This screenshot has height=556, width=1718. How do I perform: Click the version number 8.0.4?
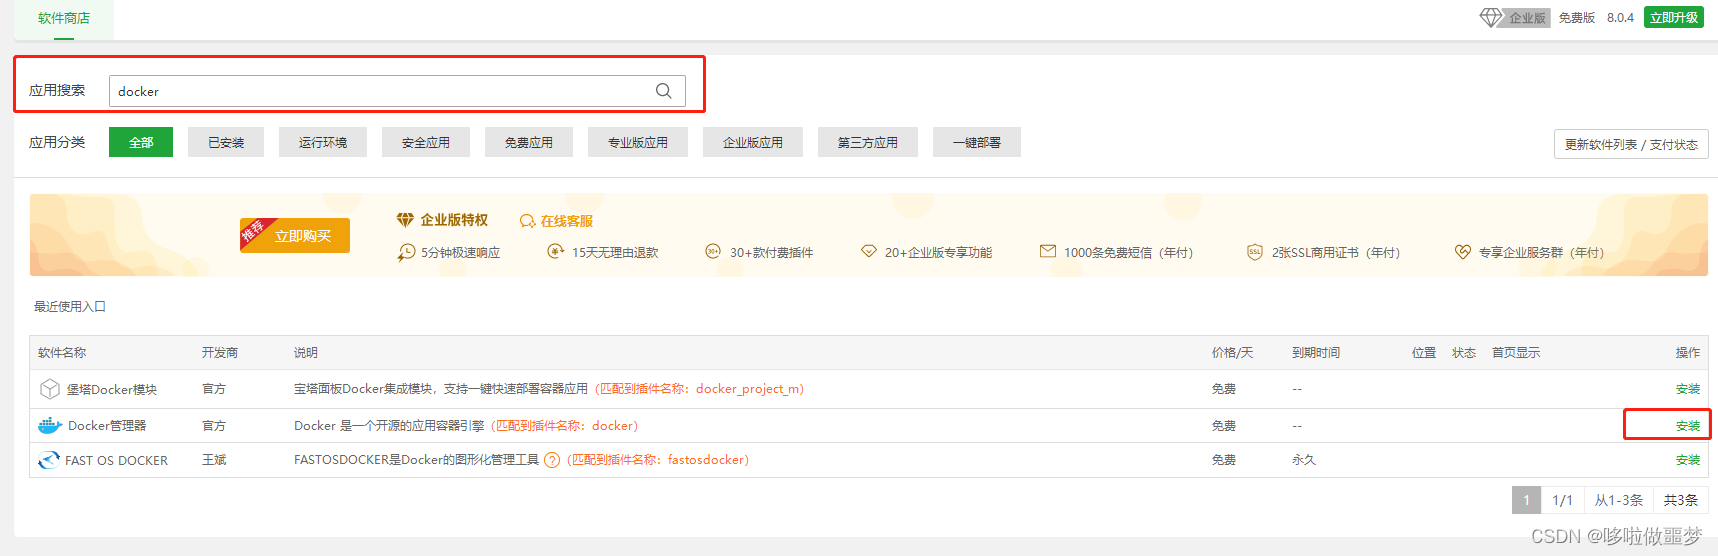pos(1620,18)
